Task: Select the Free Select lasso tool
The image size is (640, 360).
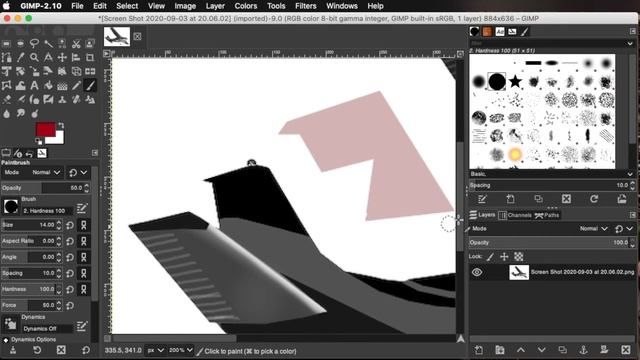Action: tap(34, 44)
